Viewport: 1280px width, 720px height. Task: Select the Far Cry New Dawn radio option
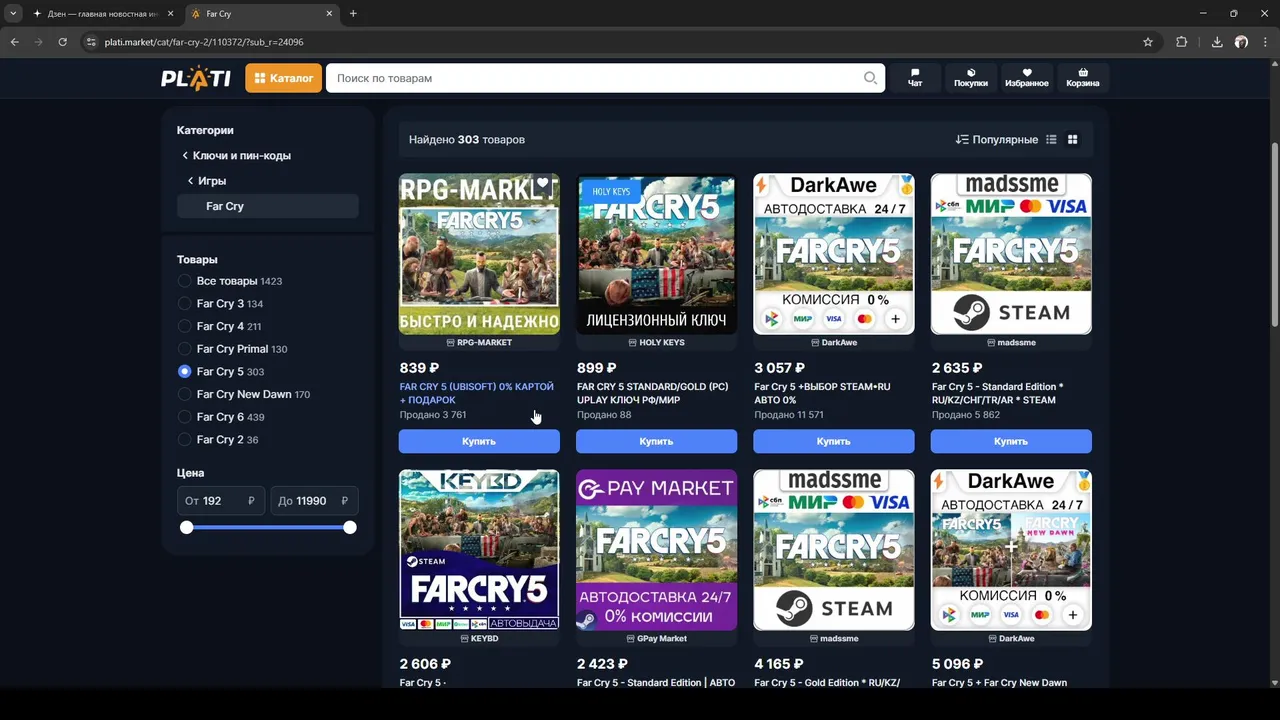(x=184, y=394)
